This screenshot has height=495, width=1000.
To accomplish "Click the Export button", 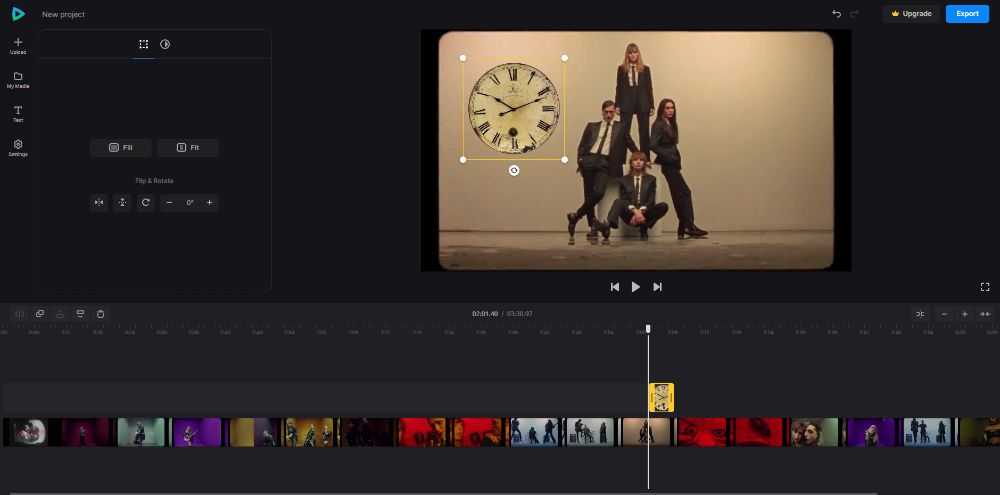I will 967,14.
